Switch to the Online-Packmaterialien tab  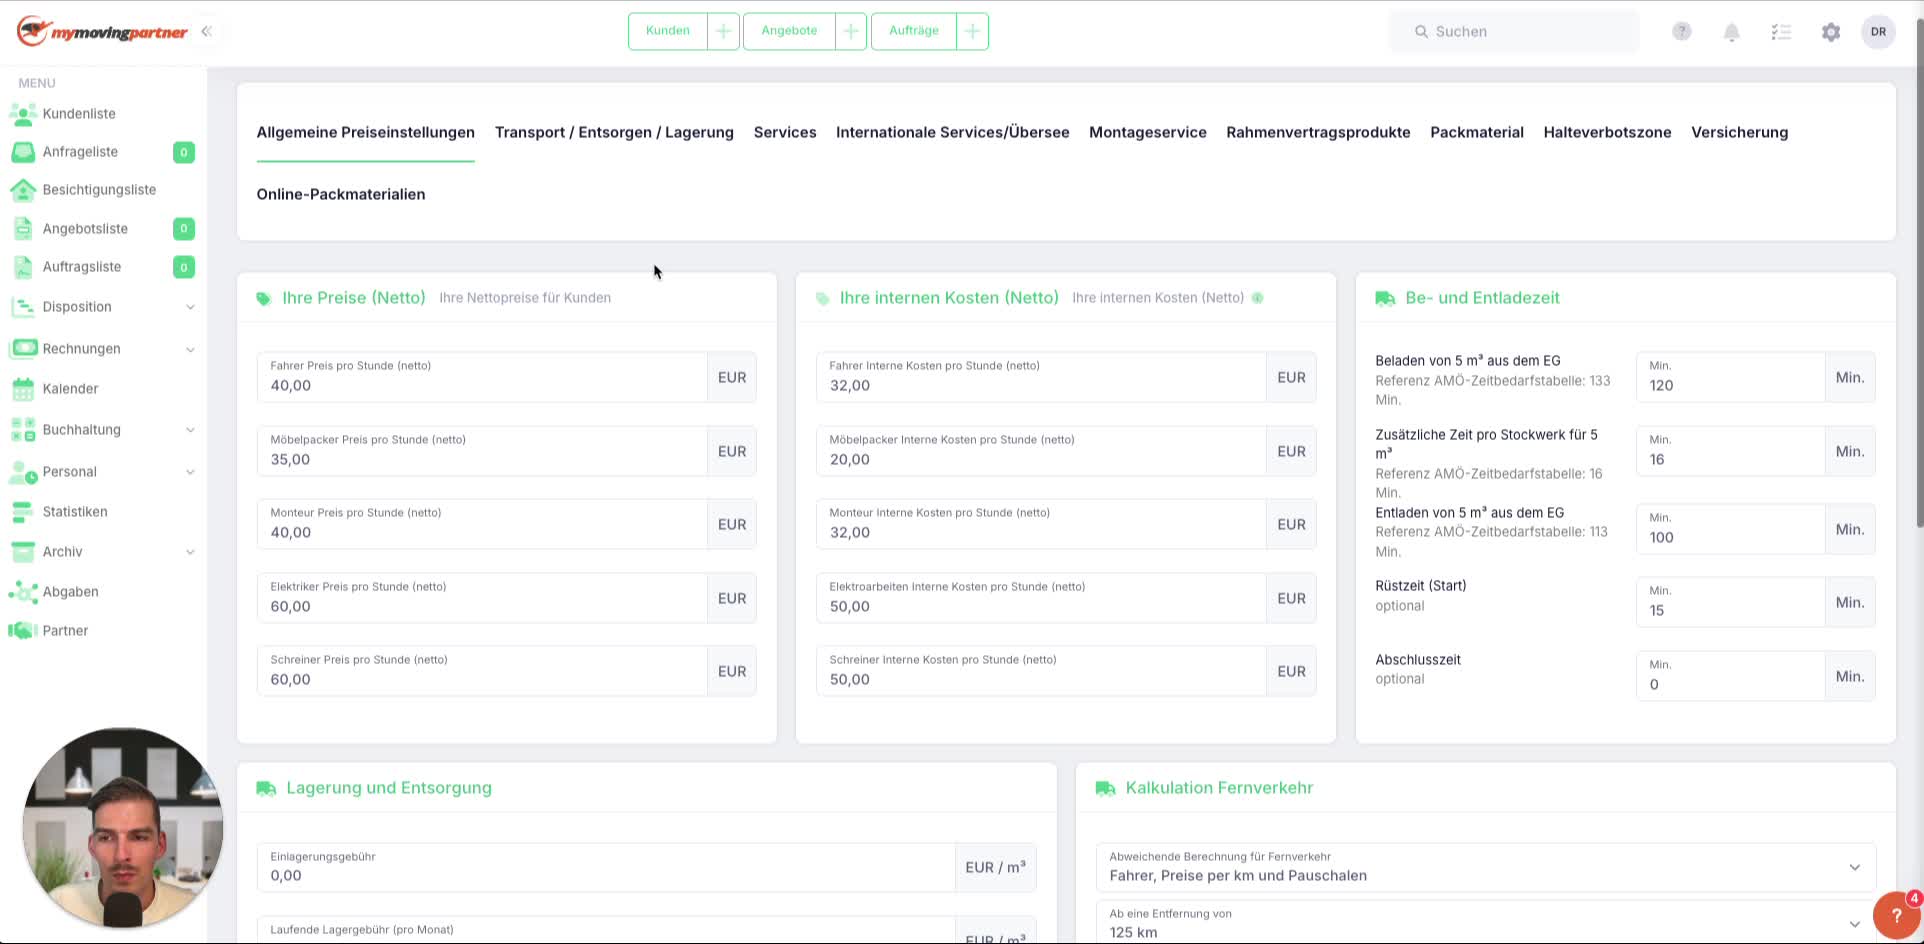tap(340, 194)
